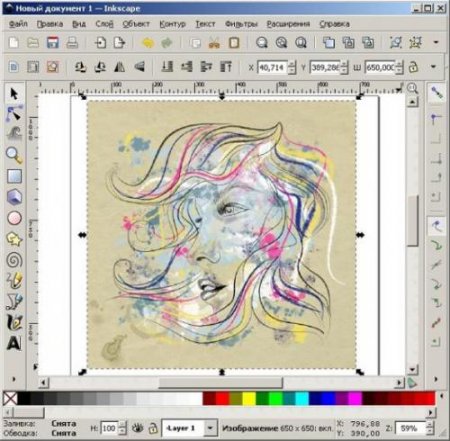
Task: Open the Объект menu
Action: (x=136, y=24)
